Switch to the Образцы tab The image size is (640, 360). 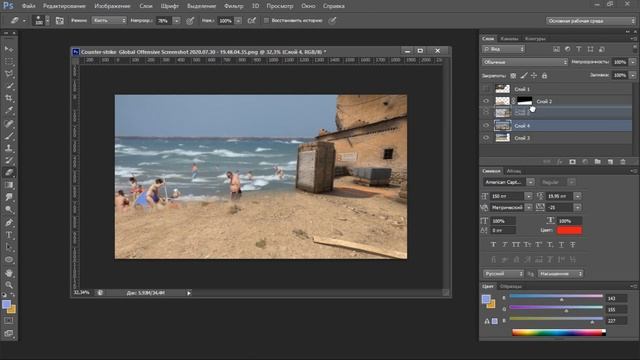click(x=511, y=287)
